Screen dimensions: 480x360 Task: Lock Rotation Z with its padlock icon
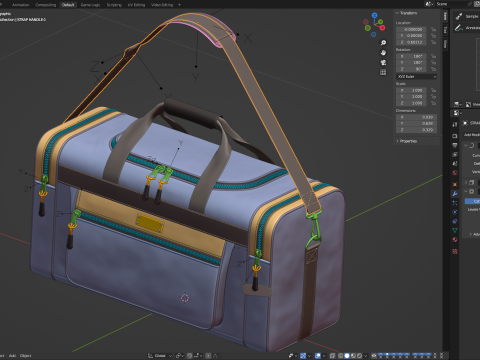coord(433,69)
